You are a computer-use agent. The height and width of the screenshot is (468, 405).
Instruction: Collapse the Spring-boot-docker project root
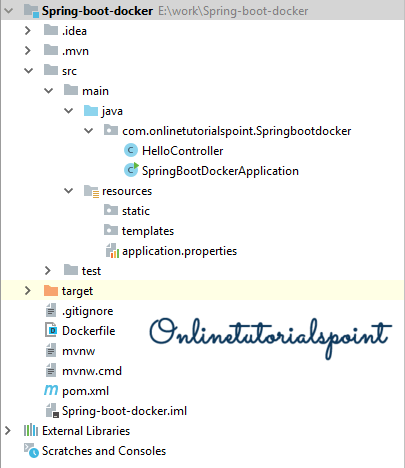[9, 11]
